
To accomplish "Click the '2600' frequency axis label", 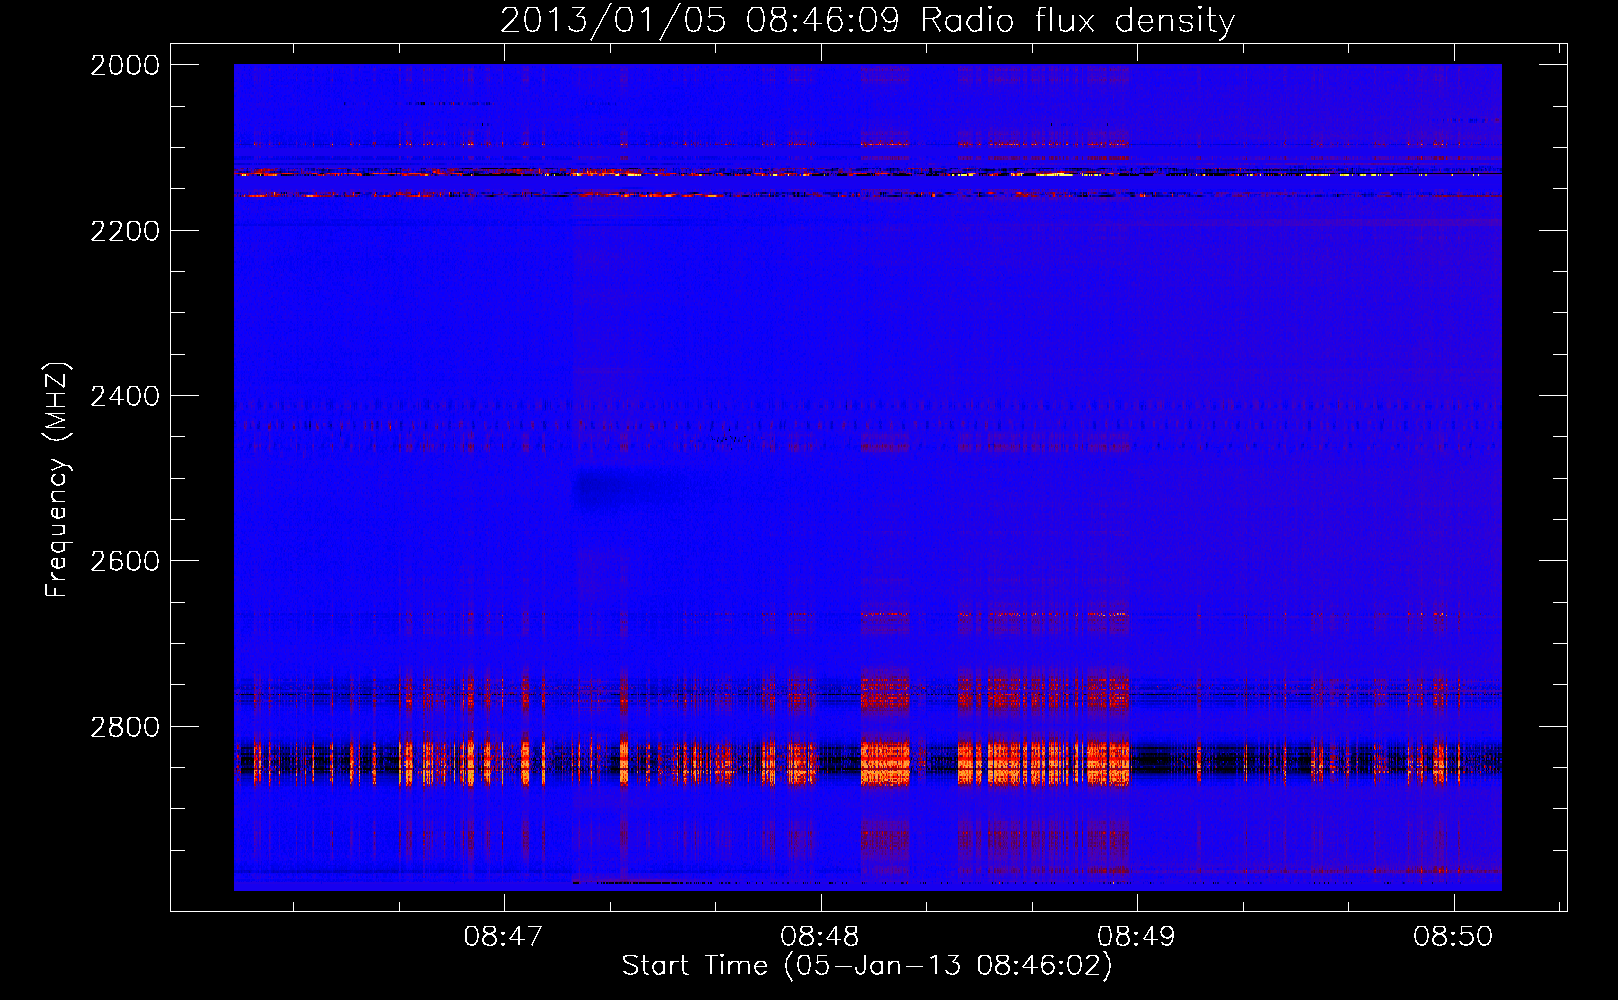I will (x=125, y=561).
